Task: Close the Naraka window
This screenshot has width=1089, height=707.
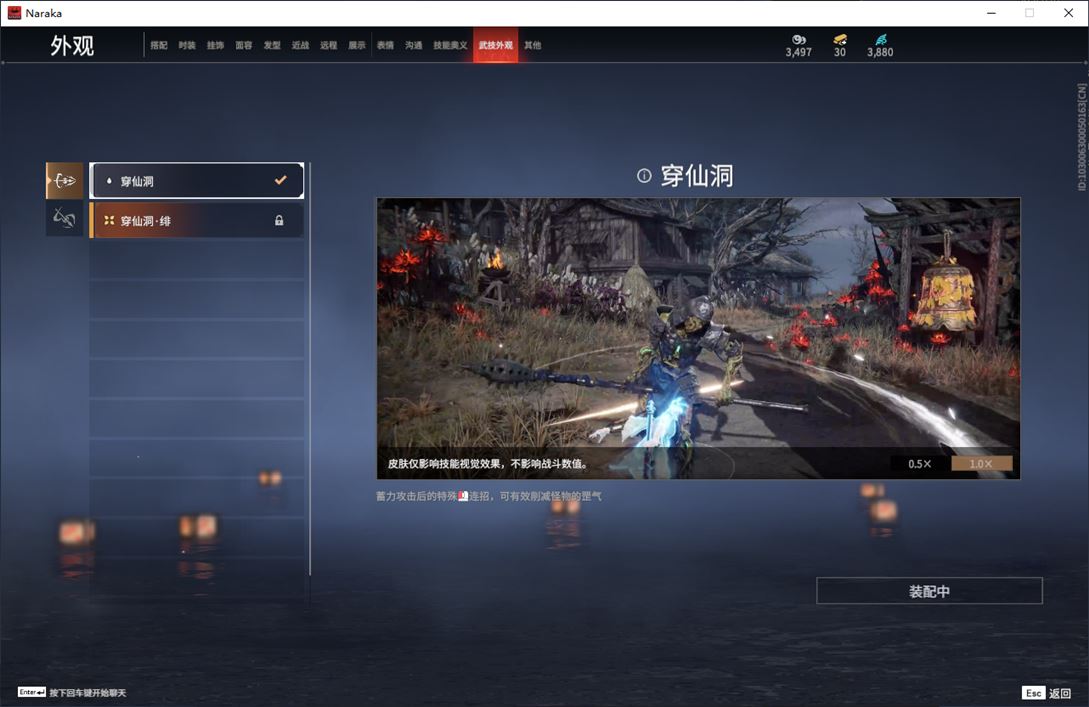Action: pos(1068,13)
